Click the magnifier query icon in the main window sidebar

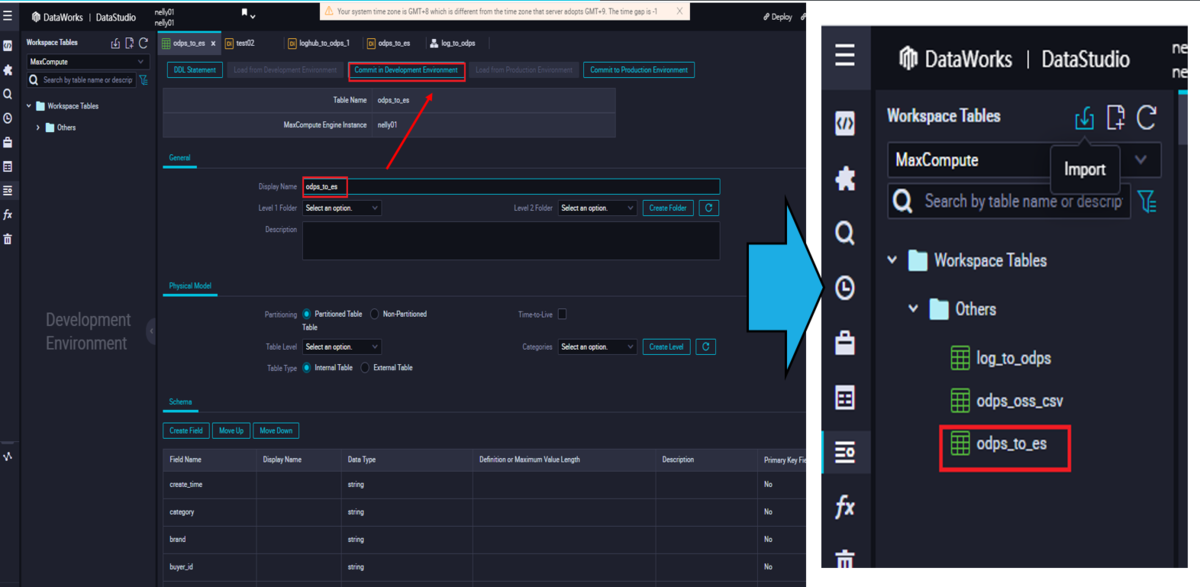tap(8, 94)
